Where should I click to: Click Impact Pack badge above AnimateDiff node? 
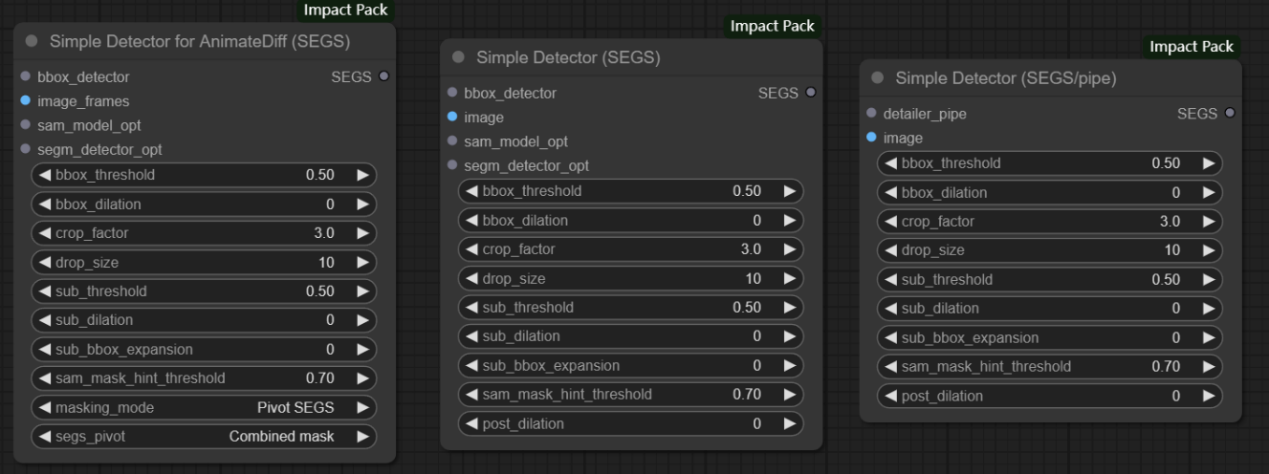click(347, 10)
